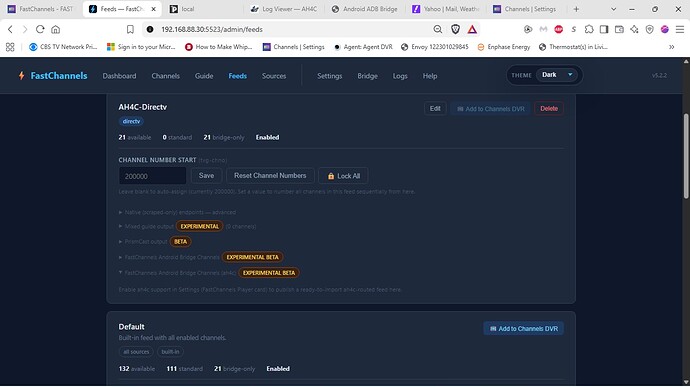Viewport: 690px width, 387px height.
Task: Click the Lock All button
Action: (x=343, y=176)
